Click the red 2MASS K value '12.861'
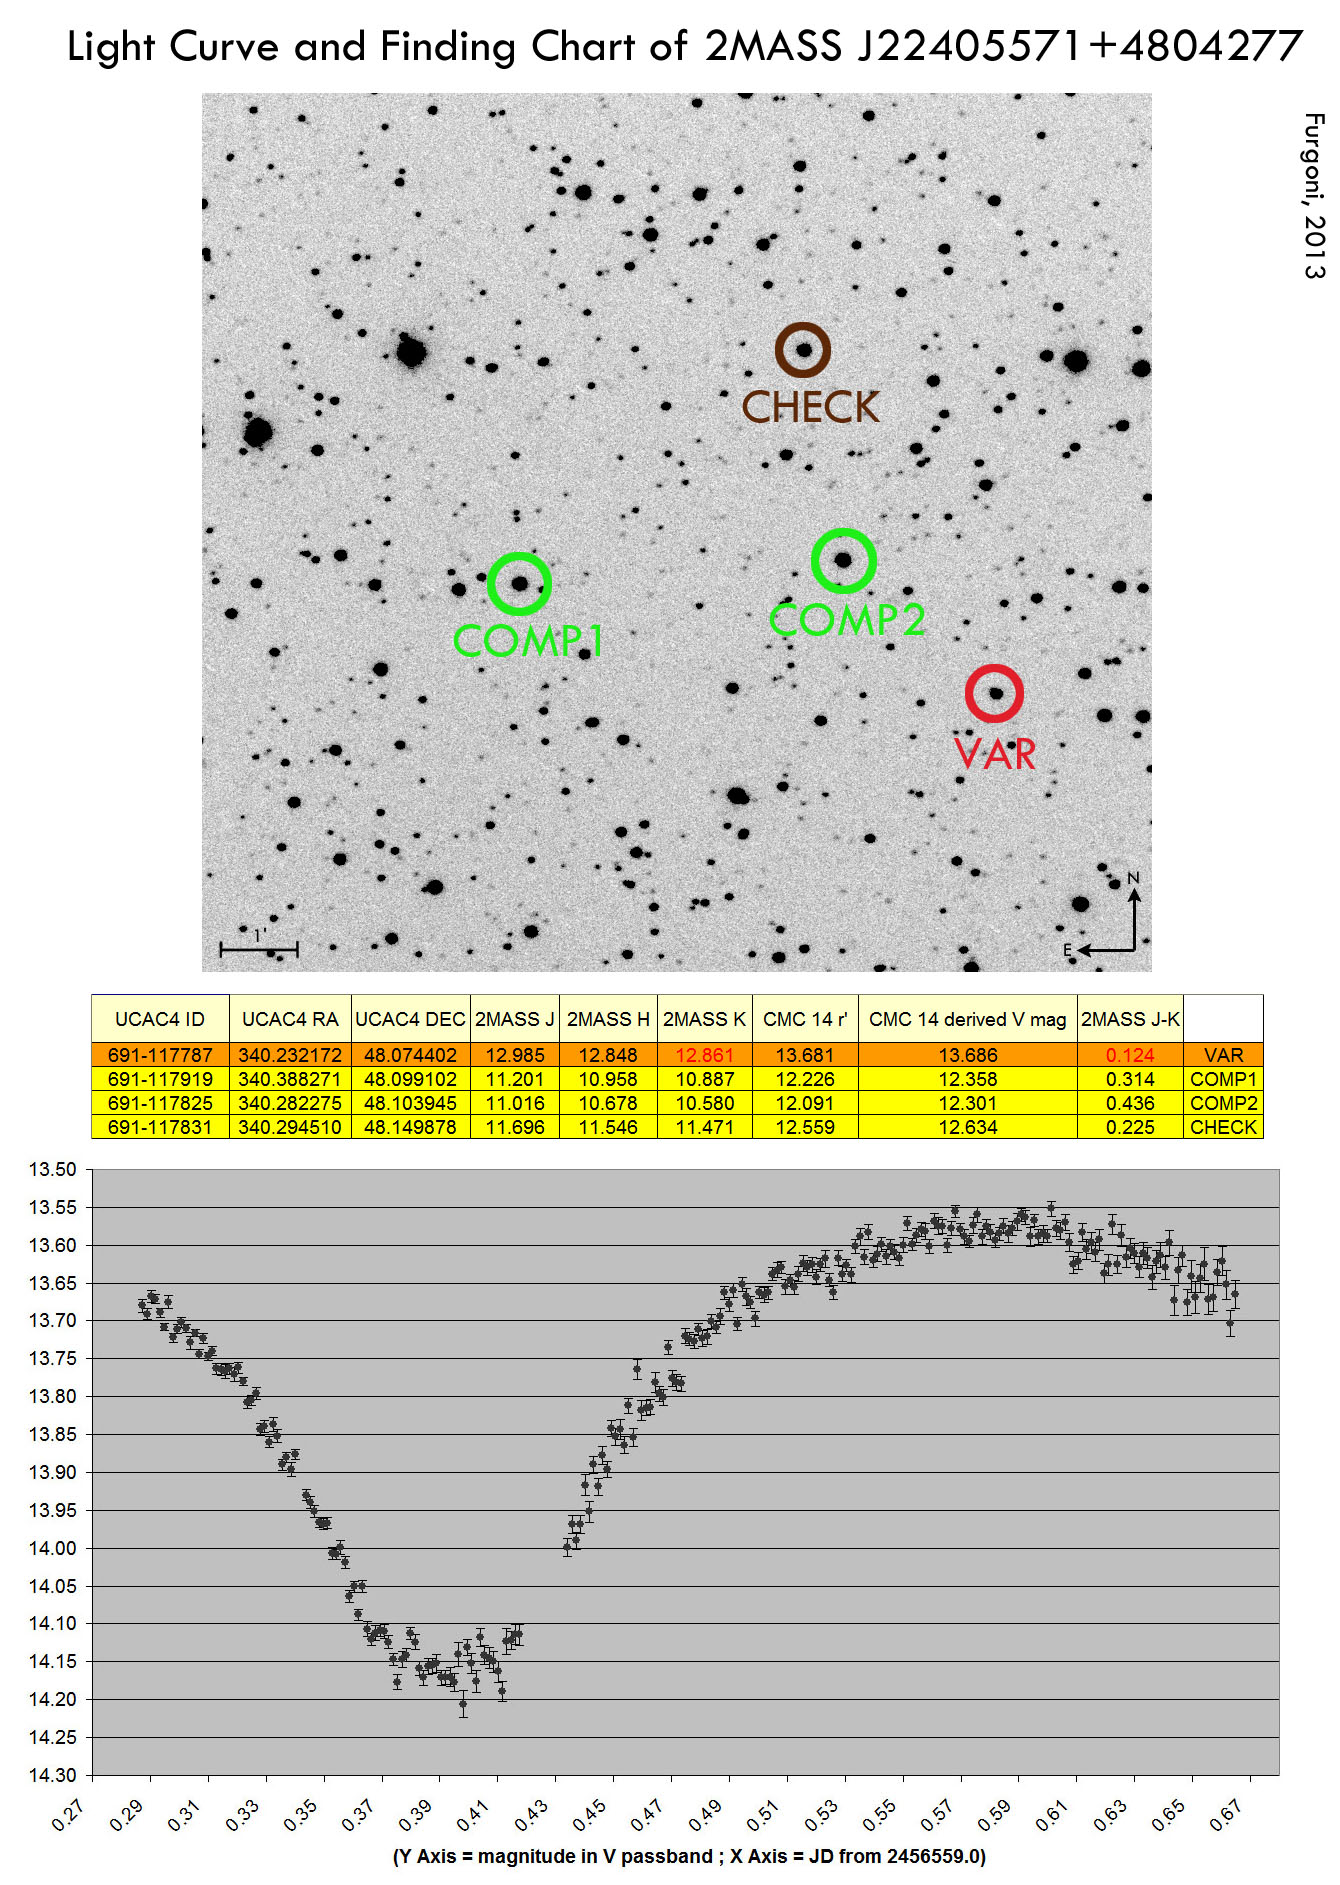 click(704, 1055)
